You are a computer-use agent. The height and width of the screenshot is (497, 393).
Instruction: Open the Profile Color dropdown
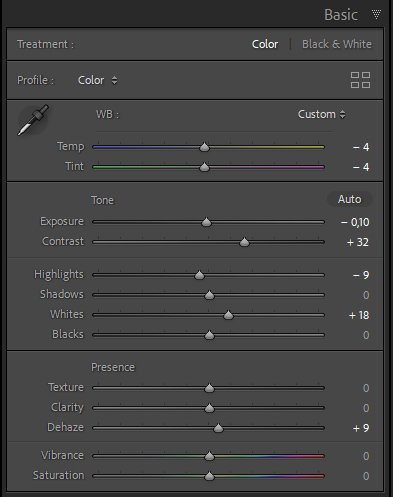point(97,80)
